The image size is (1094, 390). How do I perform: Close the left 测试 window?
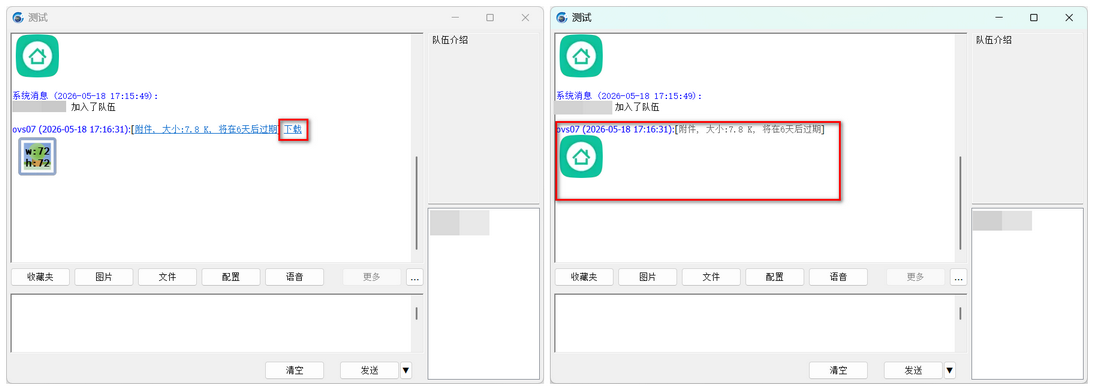525,17
